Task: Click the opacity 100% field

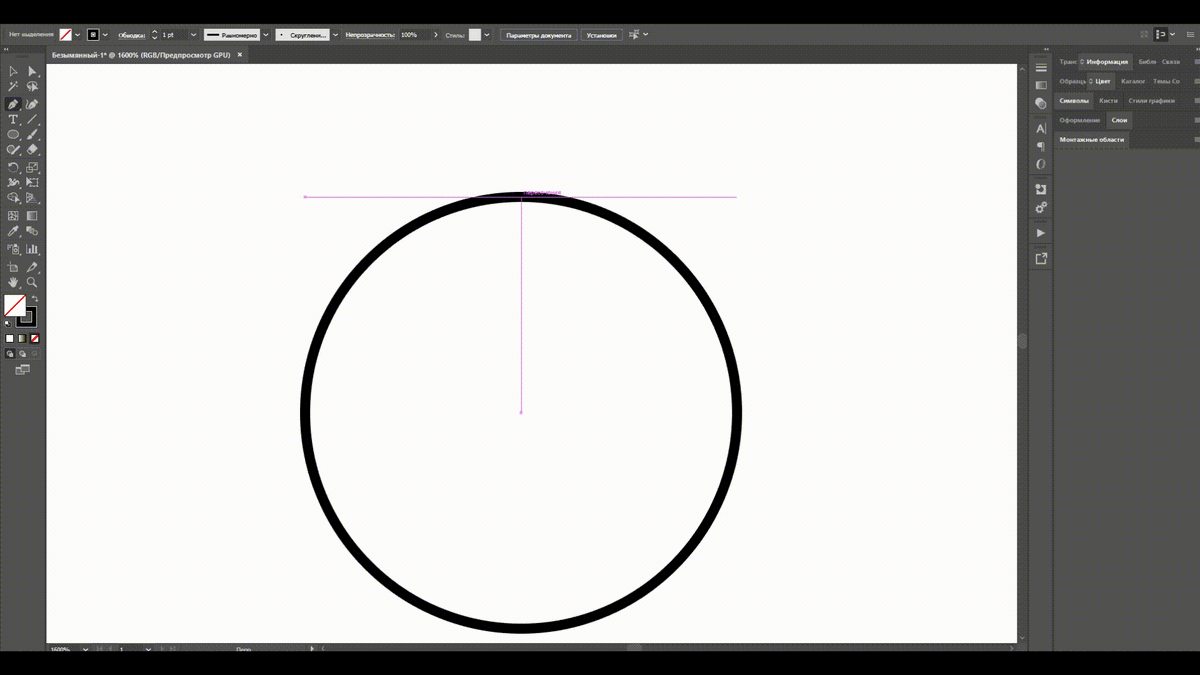Action: tap(413, 35)
